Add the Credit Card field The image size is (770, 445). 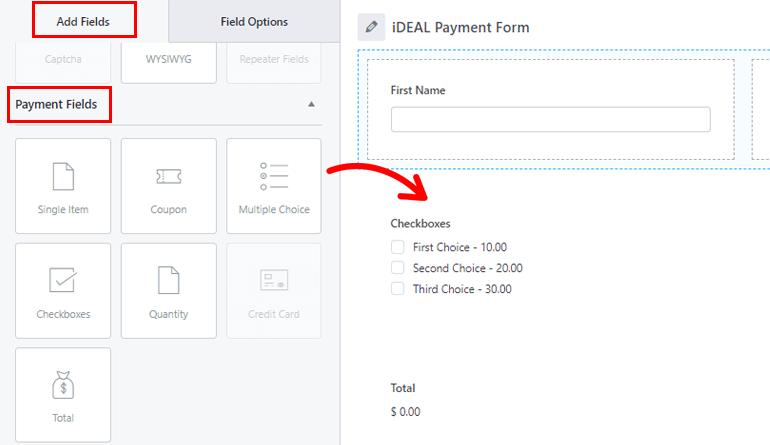tap(274, 290)
